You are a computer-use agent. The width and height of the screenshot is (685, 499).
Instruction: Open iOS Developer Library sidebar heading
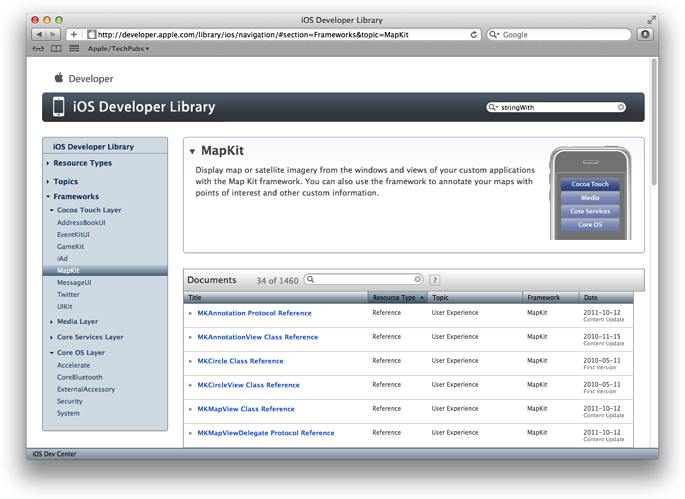pyautogui.click(x=93, y=147)
